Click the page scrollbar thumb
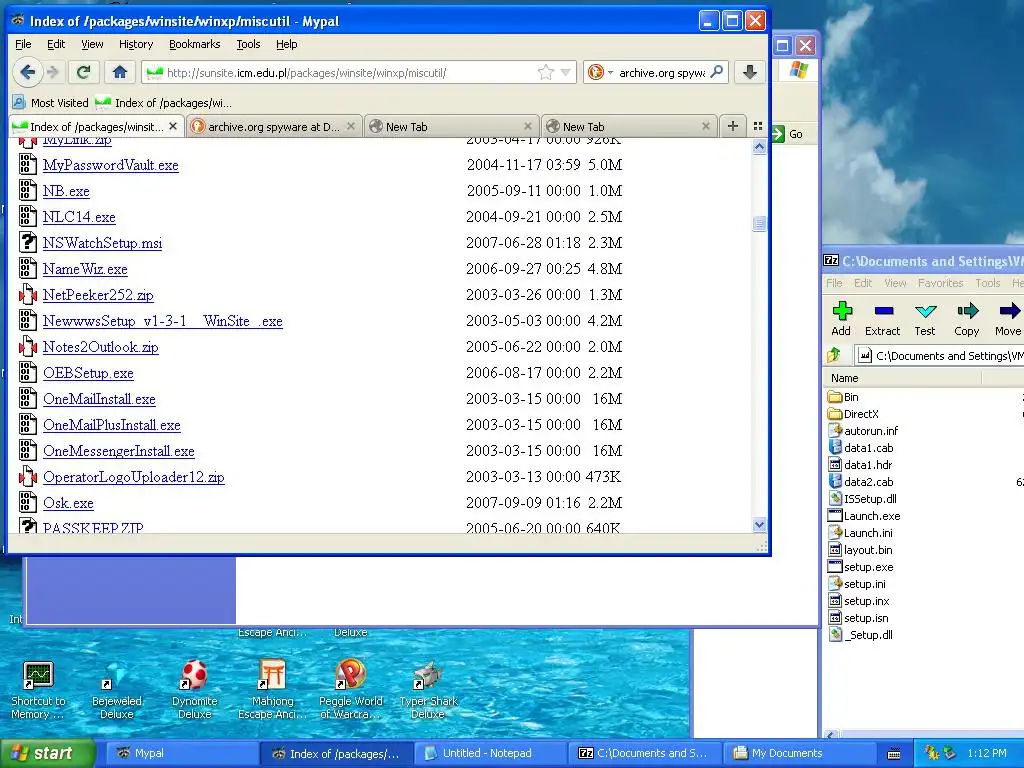Screen dimensions: 1024x768 (759, 223)
